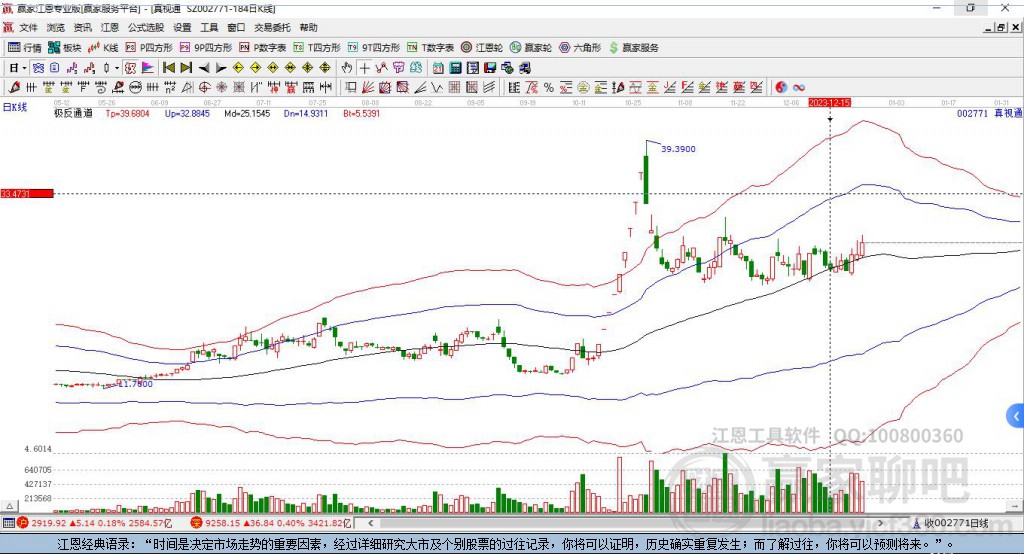Open the 行情 quotes view
Viewport: 1024px width, 554px height.
tap(25, 48)
